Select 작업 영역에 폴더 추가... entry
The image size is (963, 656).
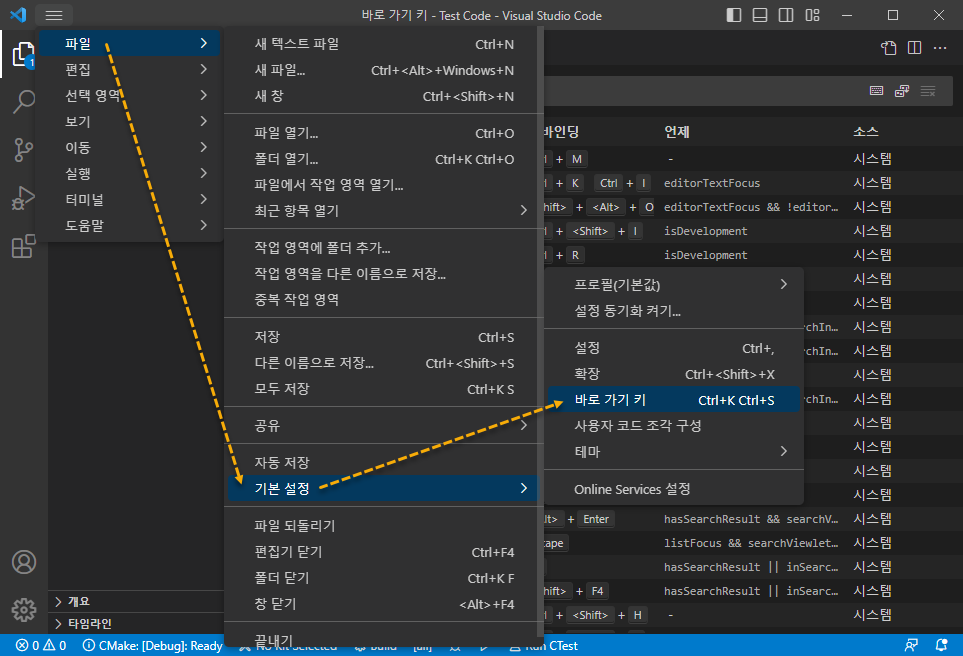383,248
